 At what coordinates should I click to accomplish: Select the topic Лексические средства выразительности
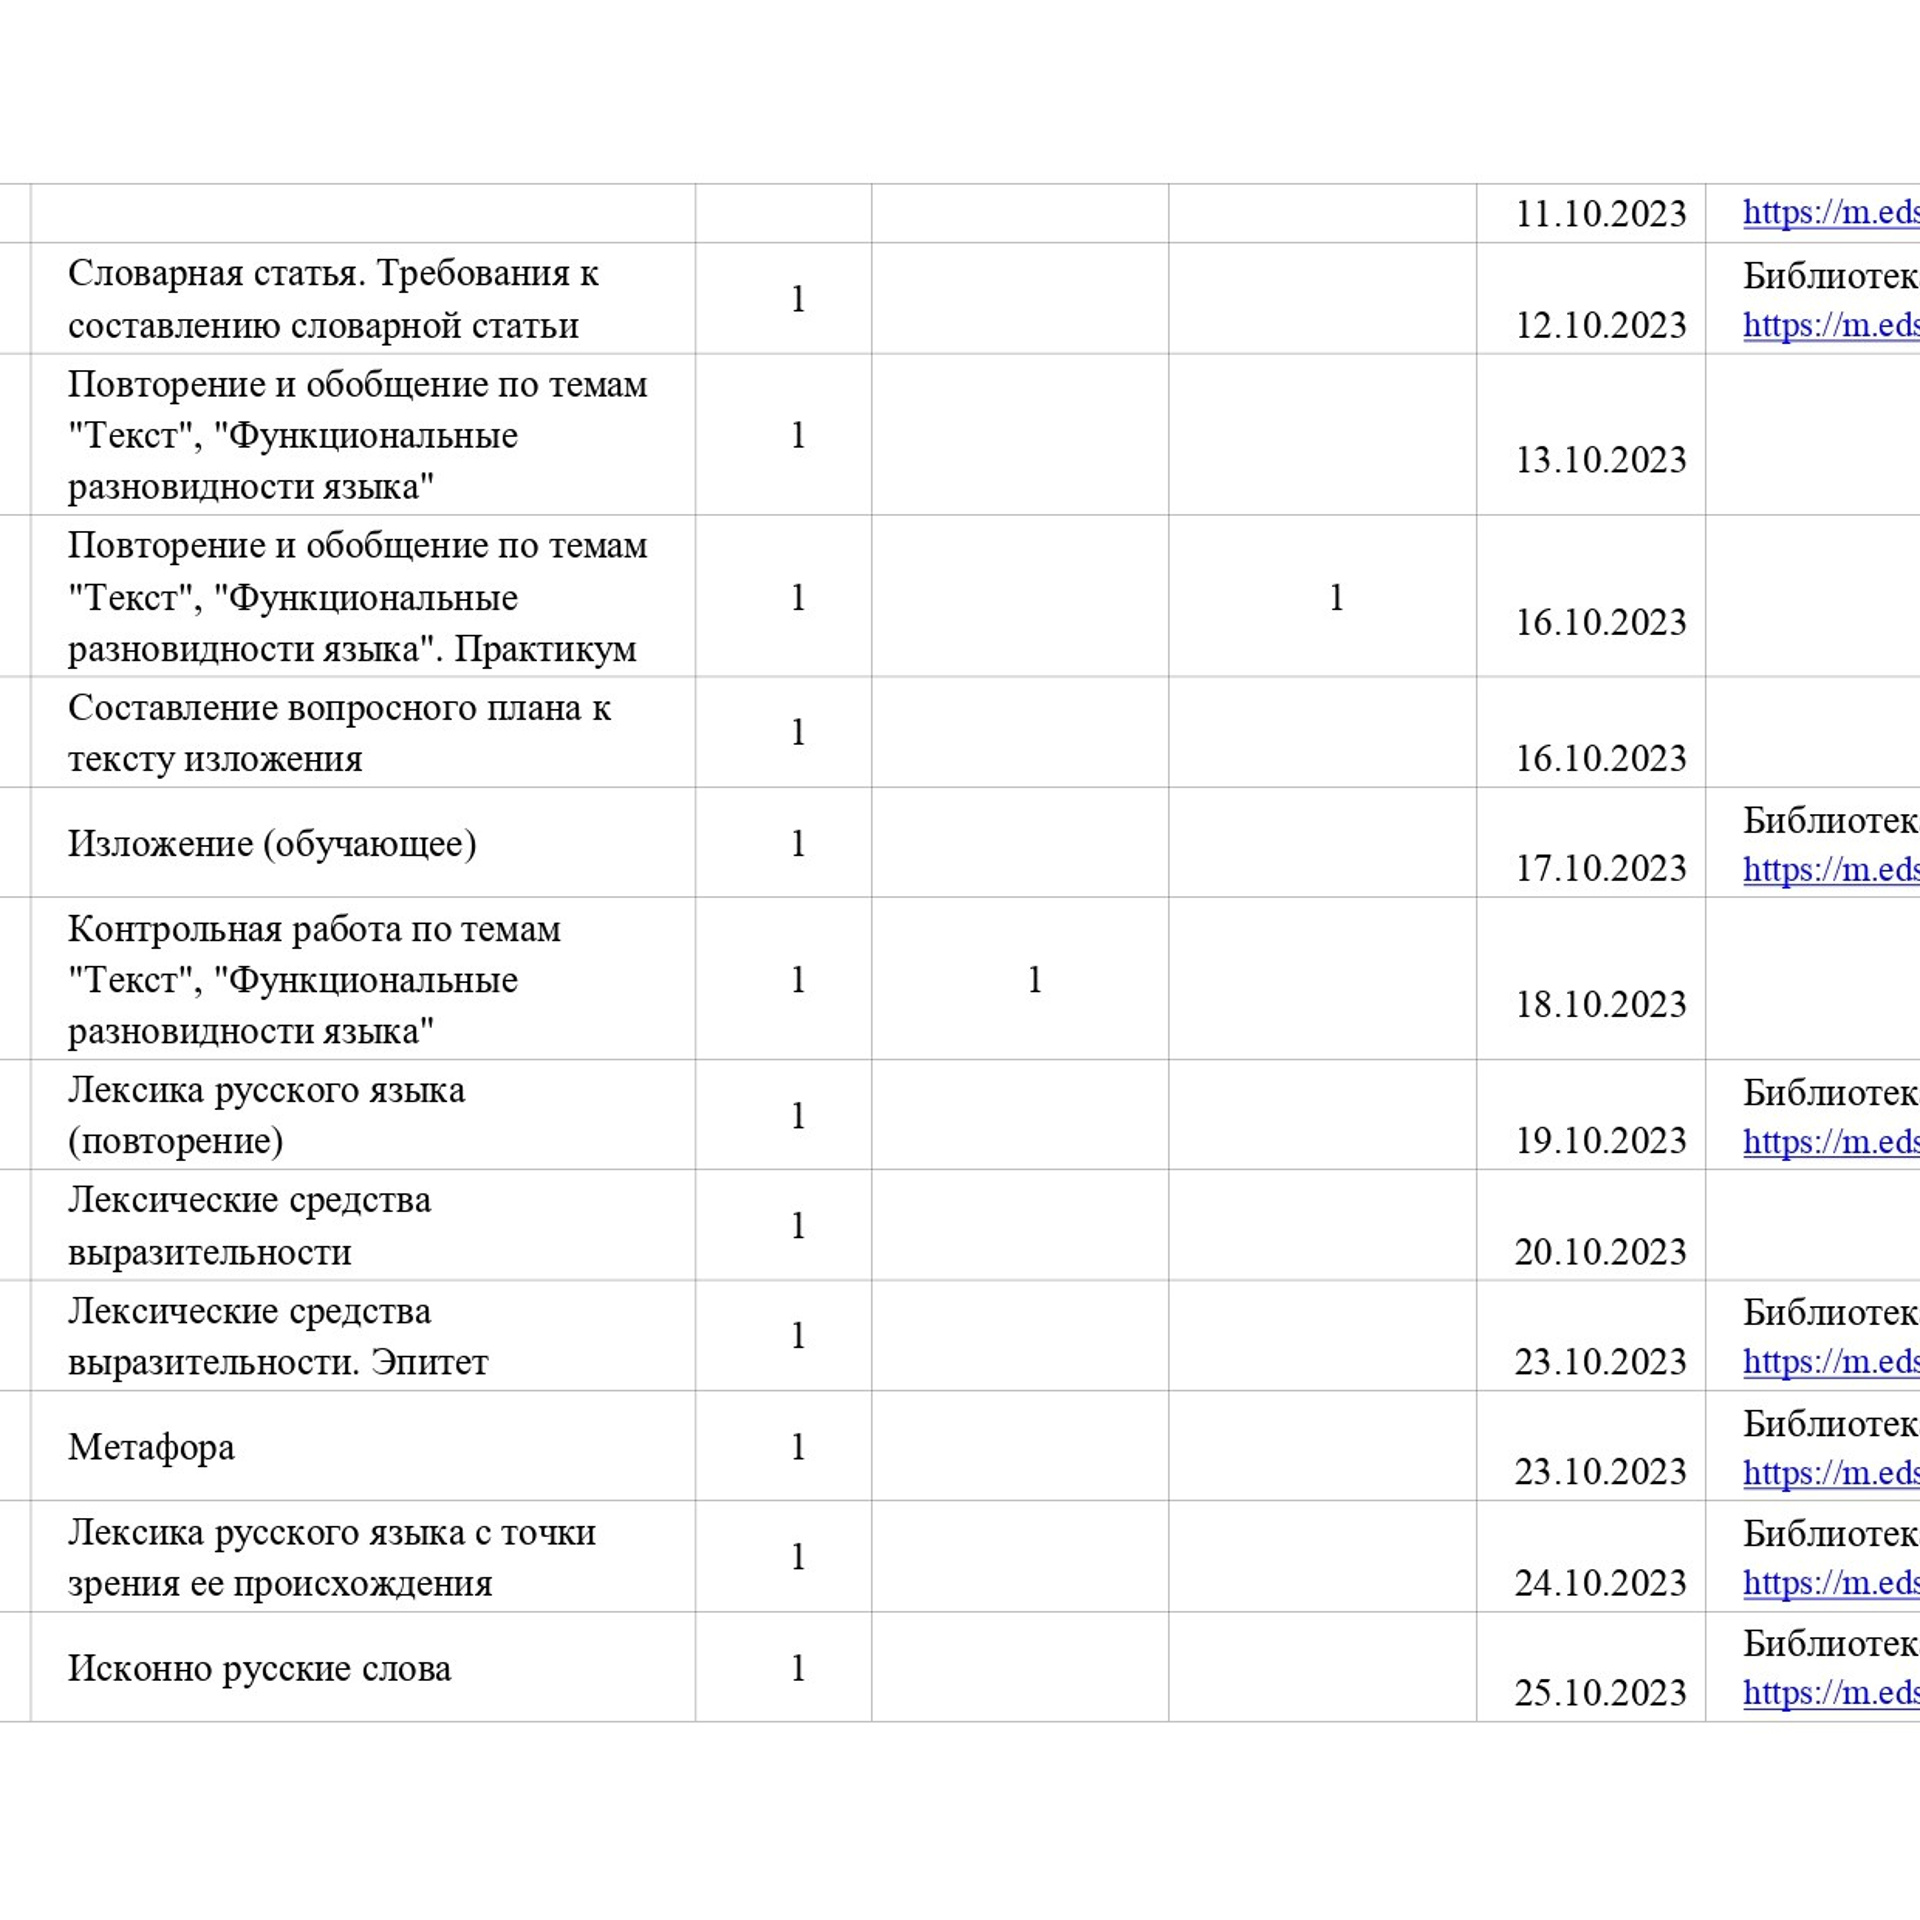pos(250,1225)
